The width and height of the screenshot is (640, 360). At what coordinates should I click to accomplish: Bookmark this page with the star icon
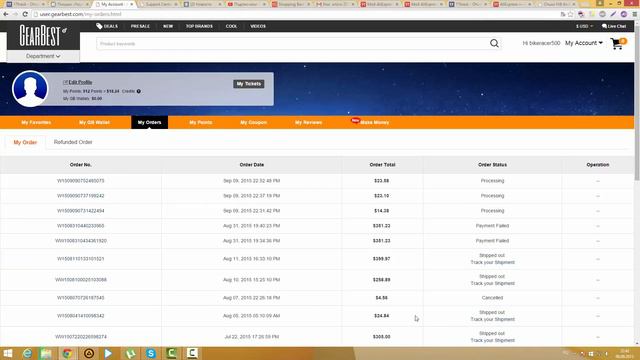(571, 14)
